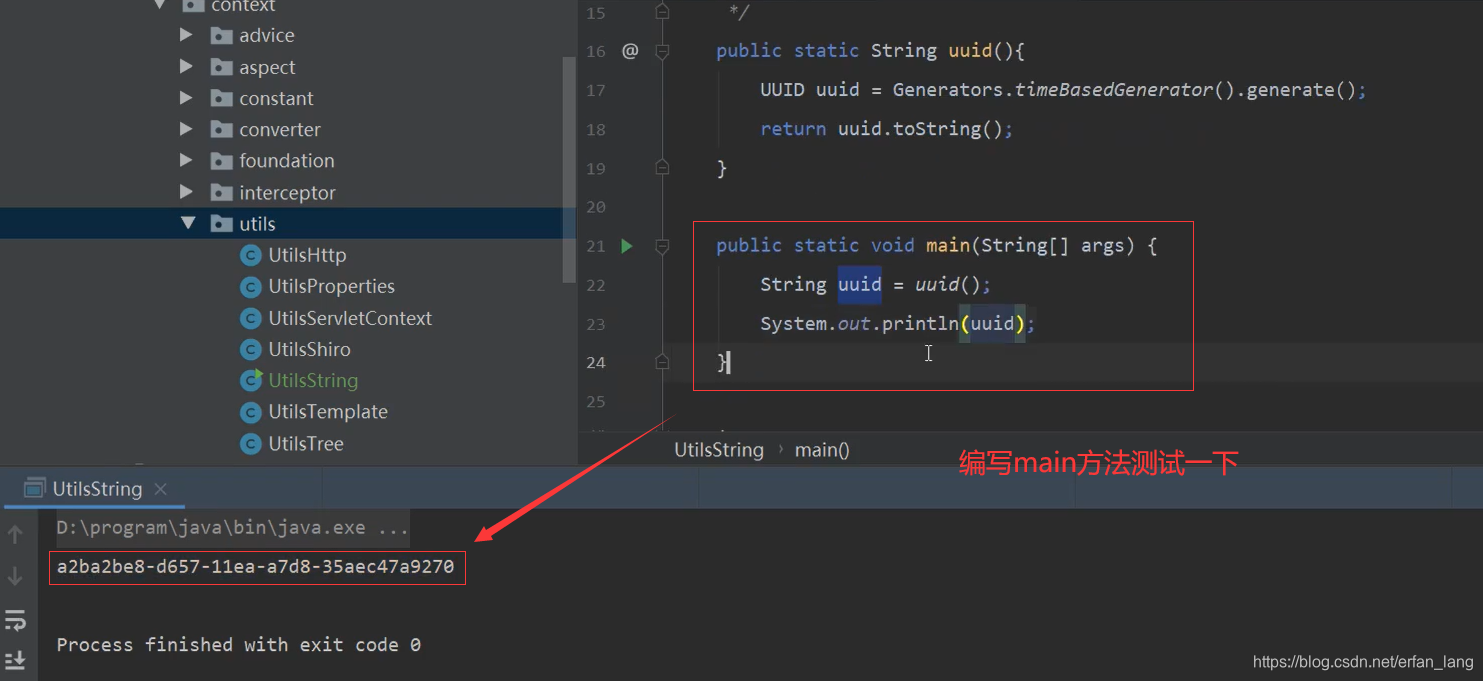The image size is (1483, 681).
Task: Open UtilsShiro in the project tree
Action: (x=309, y=349)
